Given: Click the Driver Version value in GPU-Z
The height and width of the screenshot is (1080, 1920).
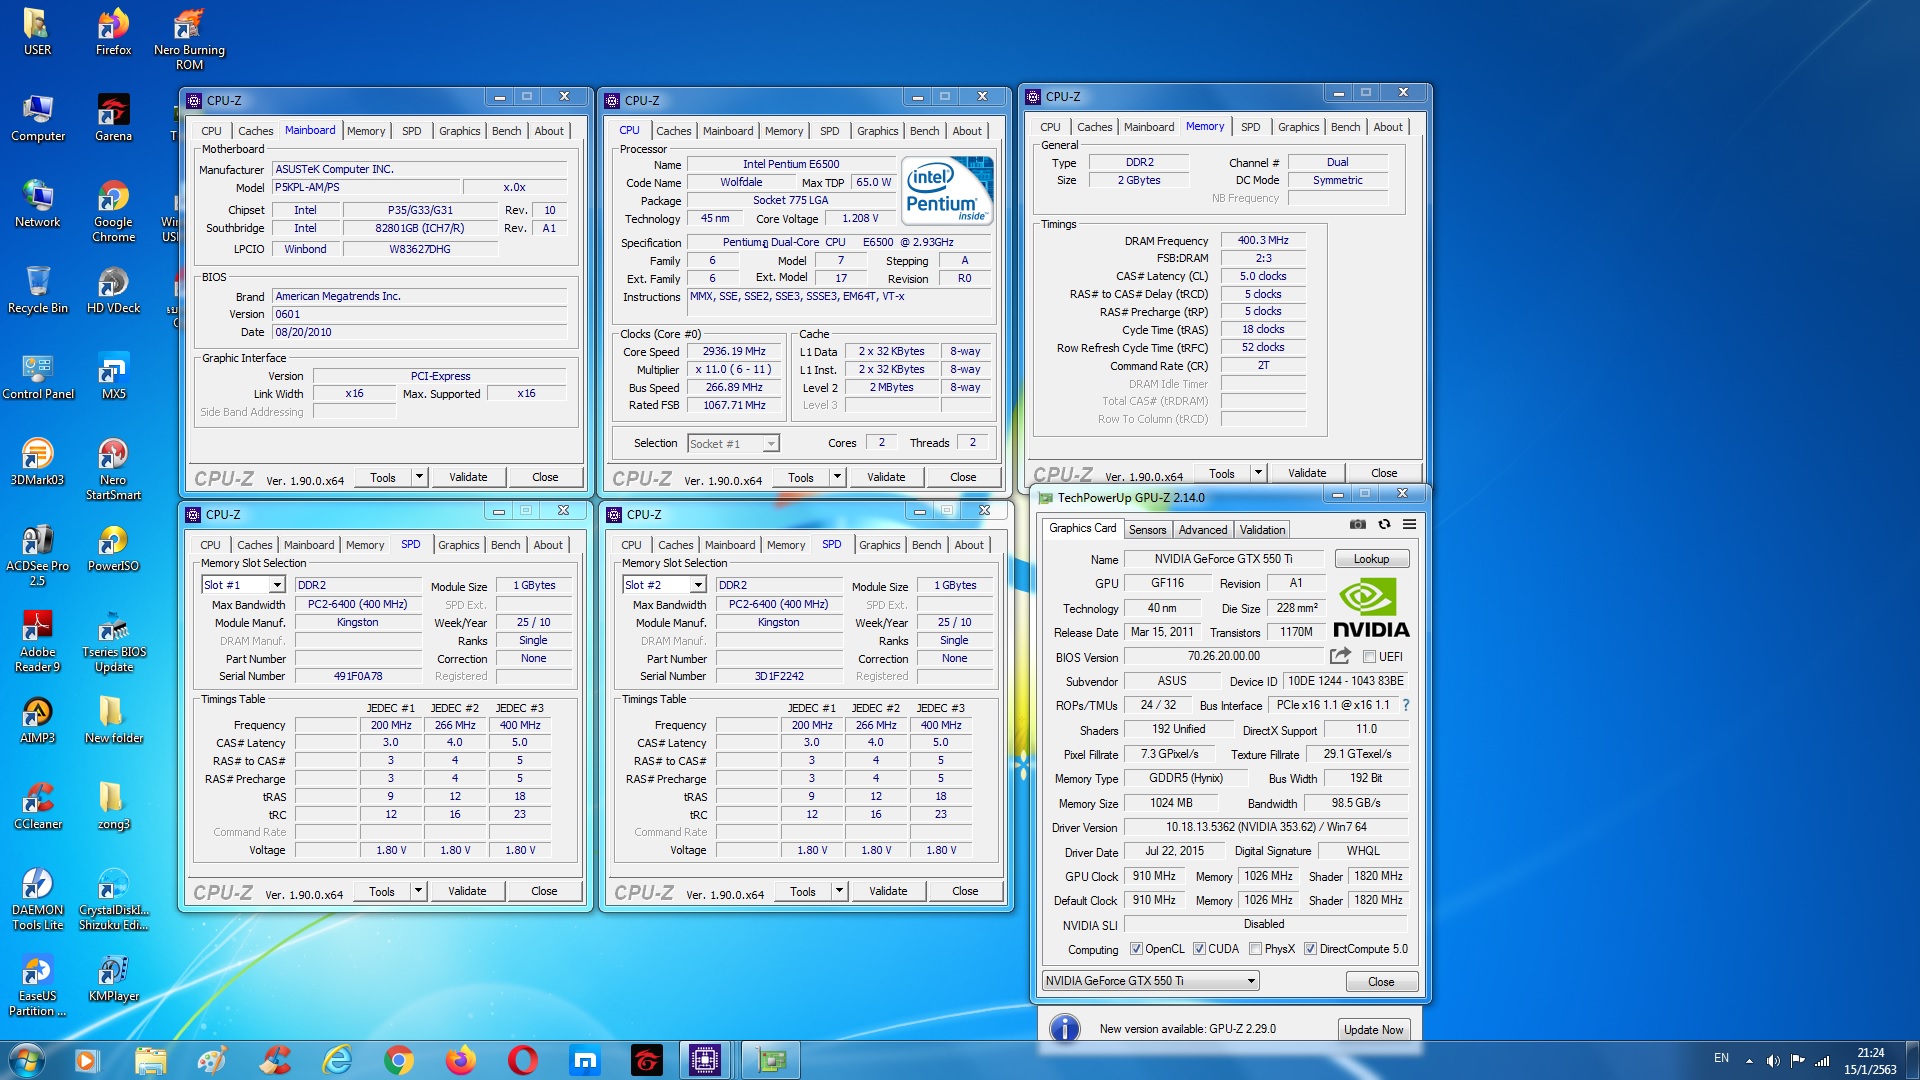Looking at the screenshot, I should click(1266, 828).
